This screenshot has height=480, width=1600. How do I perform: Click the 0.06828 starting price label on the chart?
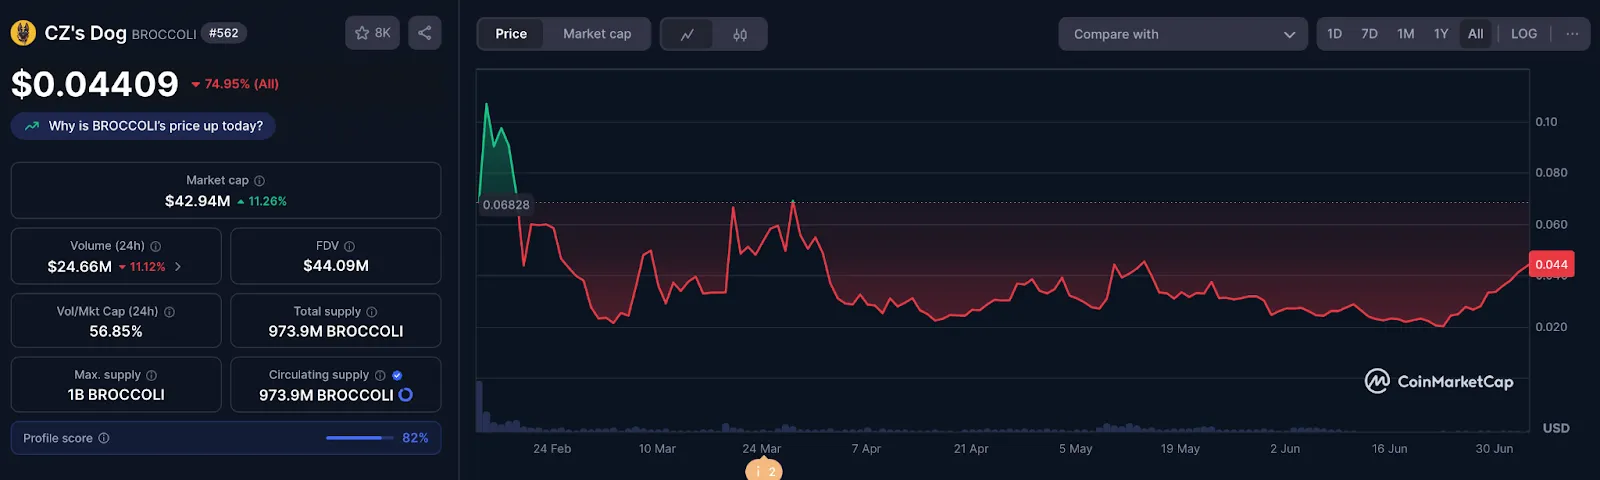click(x=506, y=205)
